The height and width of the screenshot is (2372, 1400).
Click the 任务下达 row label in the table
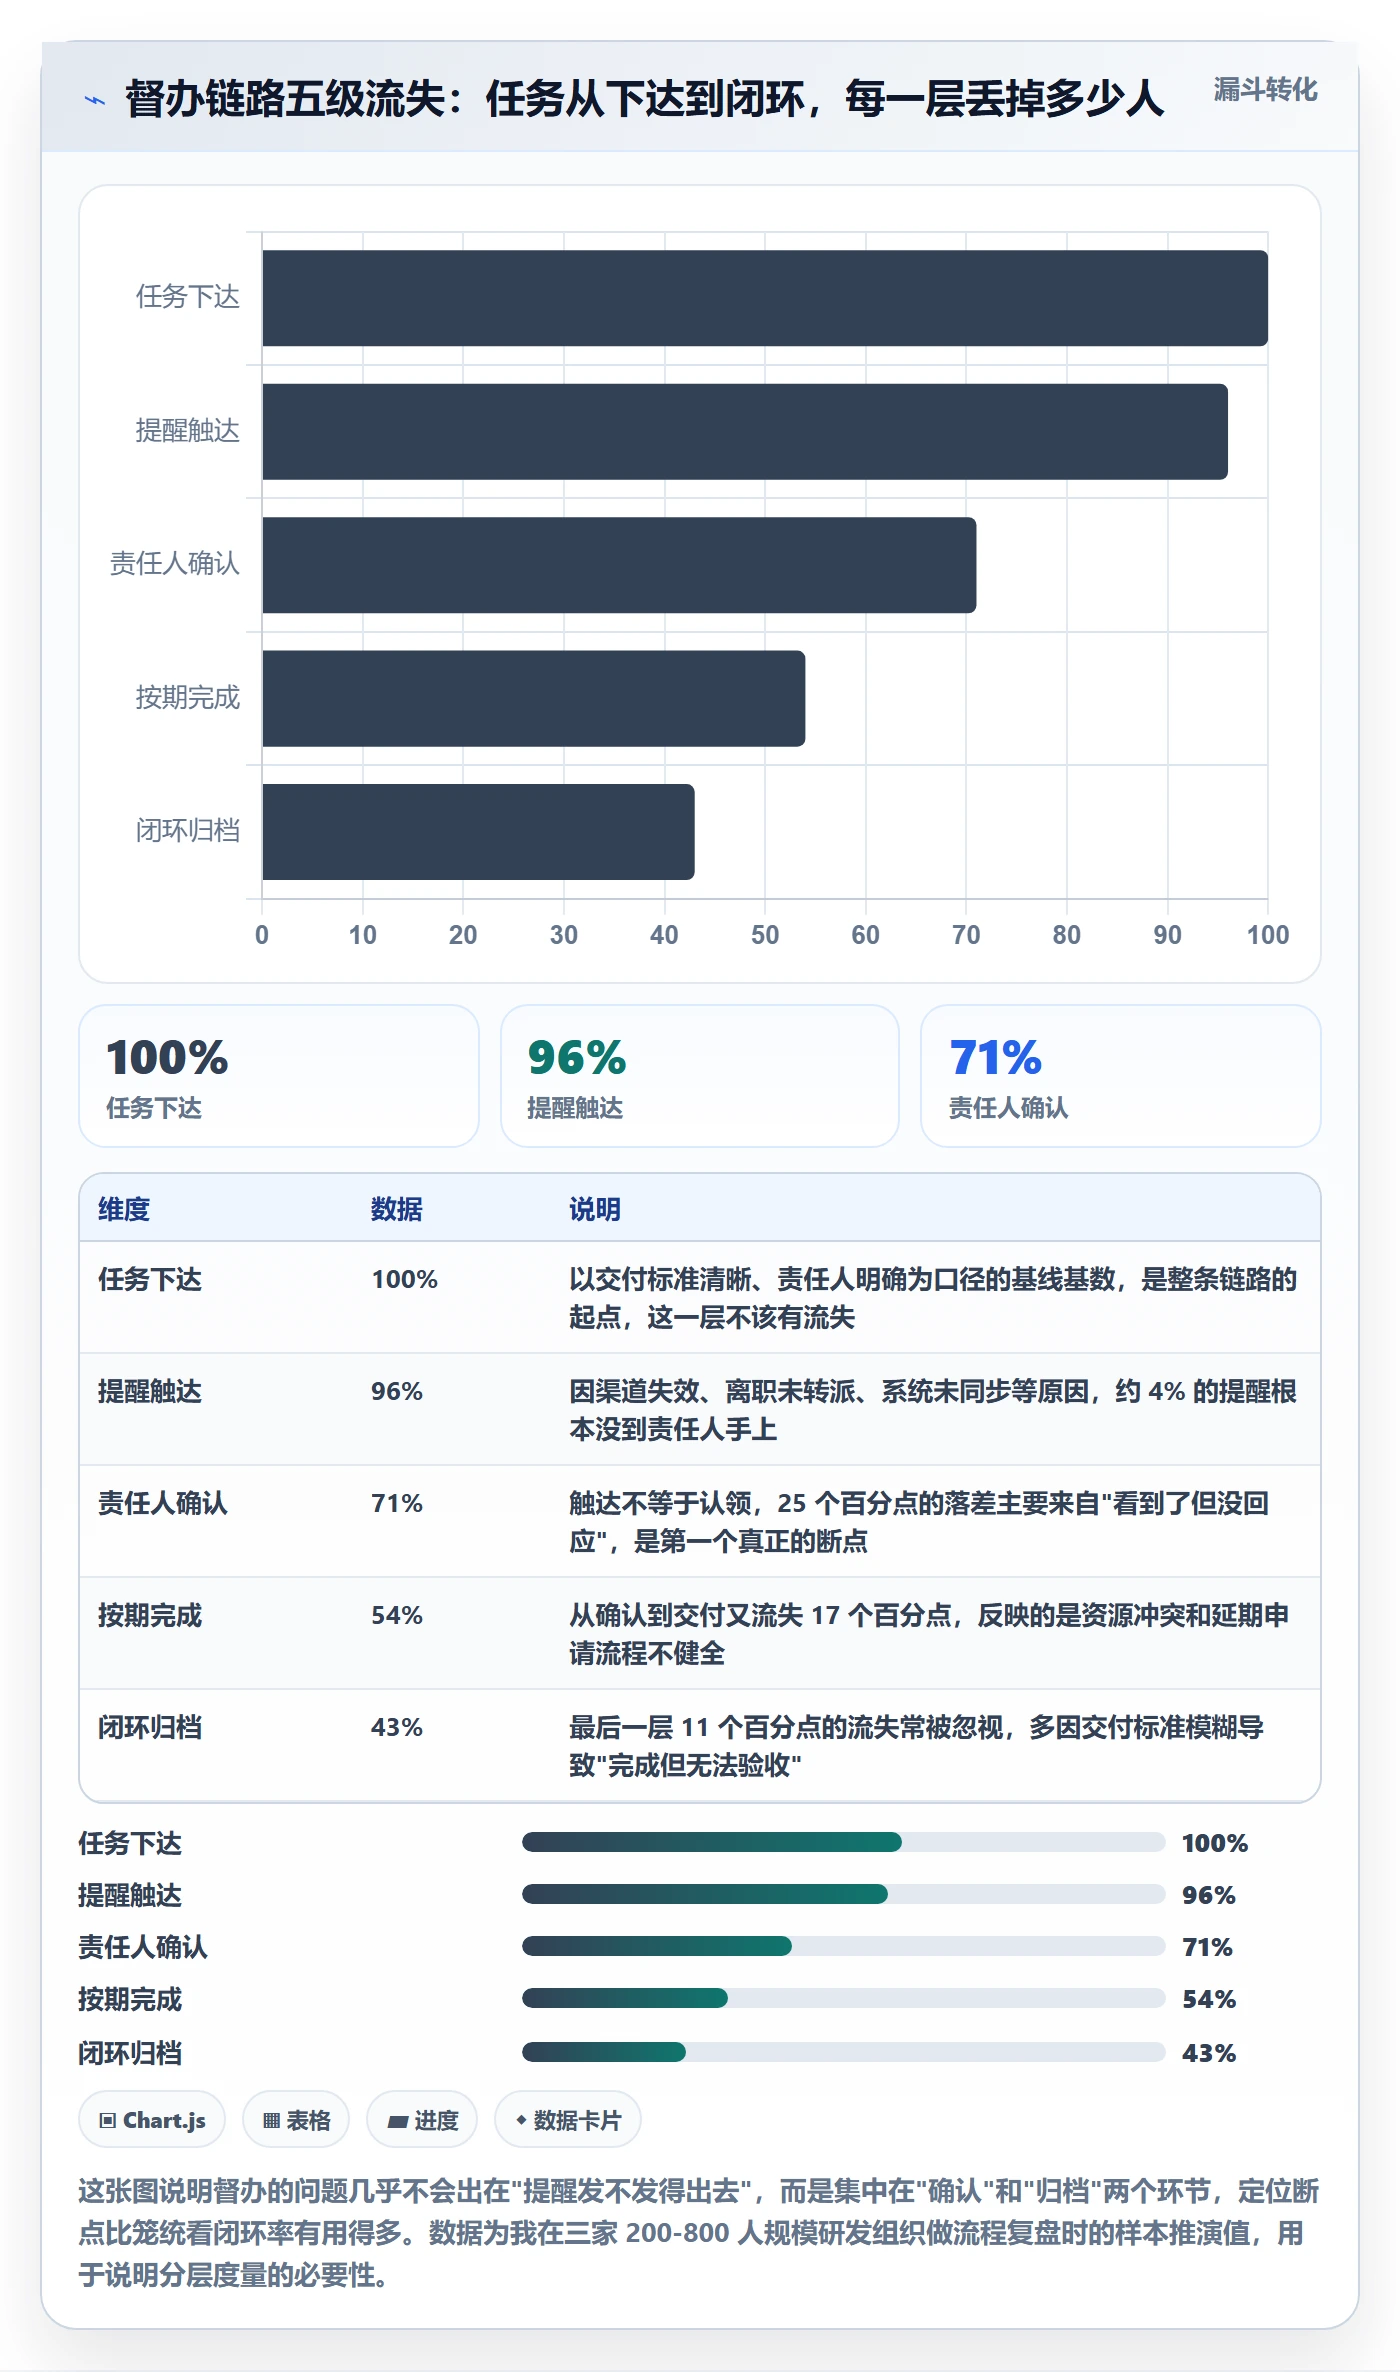[150, 1279]
